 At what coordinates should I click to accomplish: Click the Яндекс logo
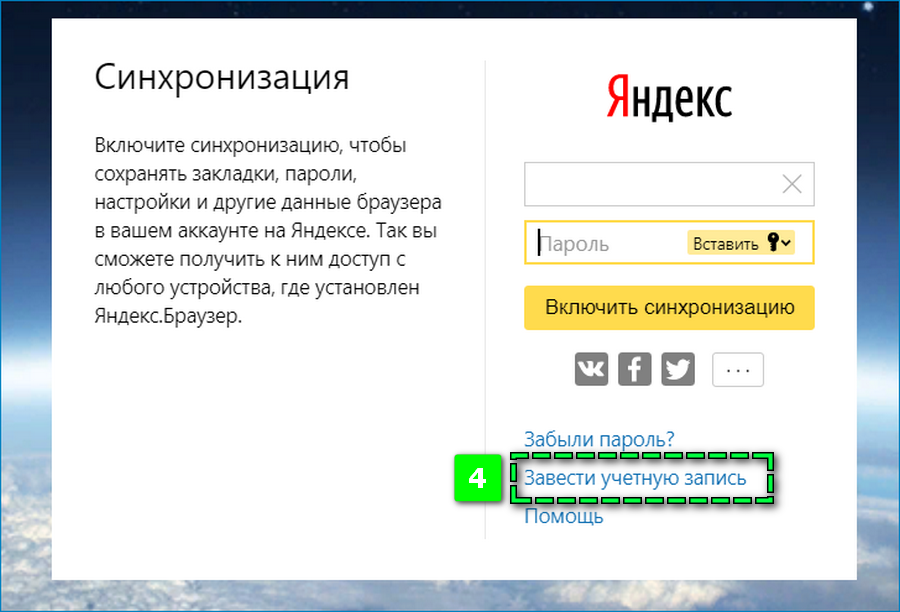[668, 97]
